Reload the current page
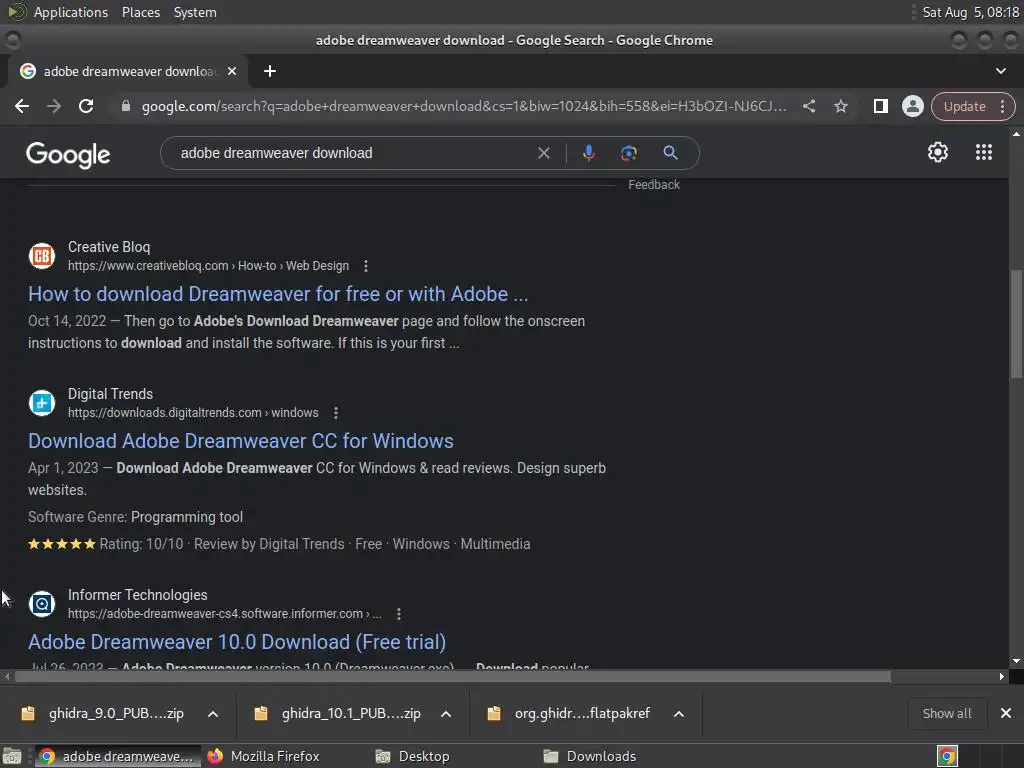This screenshot has height=768, width=1024. pyautogui.click(x=86, y=106)
